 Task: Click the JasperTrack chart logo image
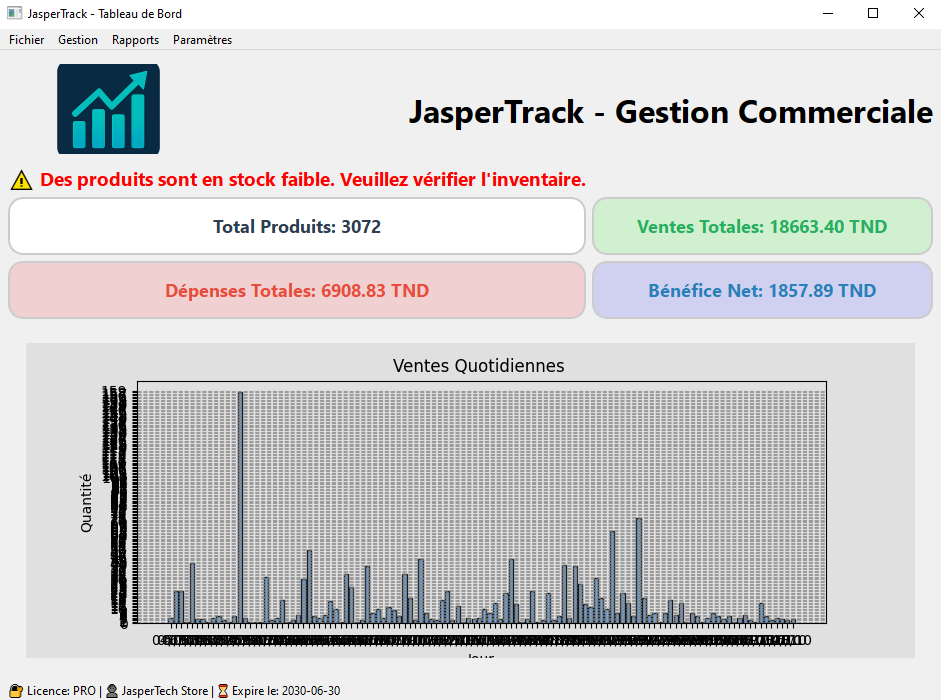pyautogui.click(x=109, y=109)
